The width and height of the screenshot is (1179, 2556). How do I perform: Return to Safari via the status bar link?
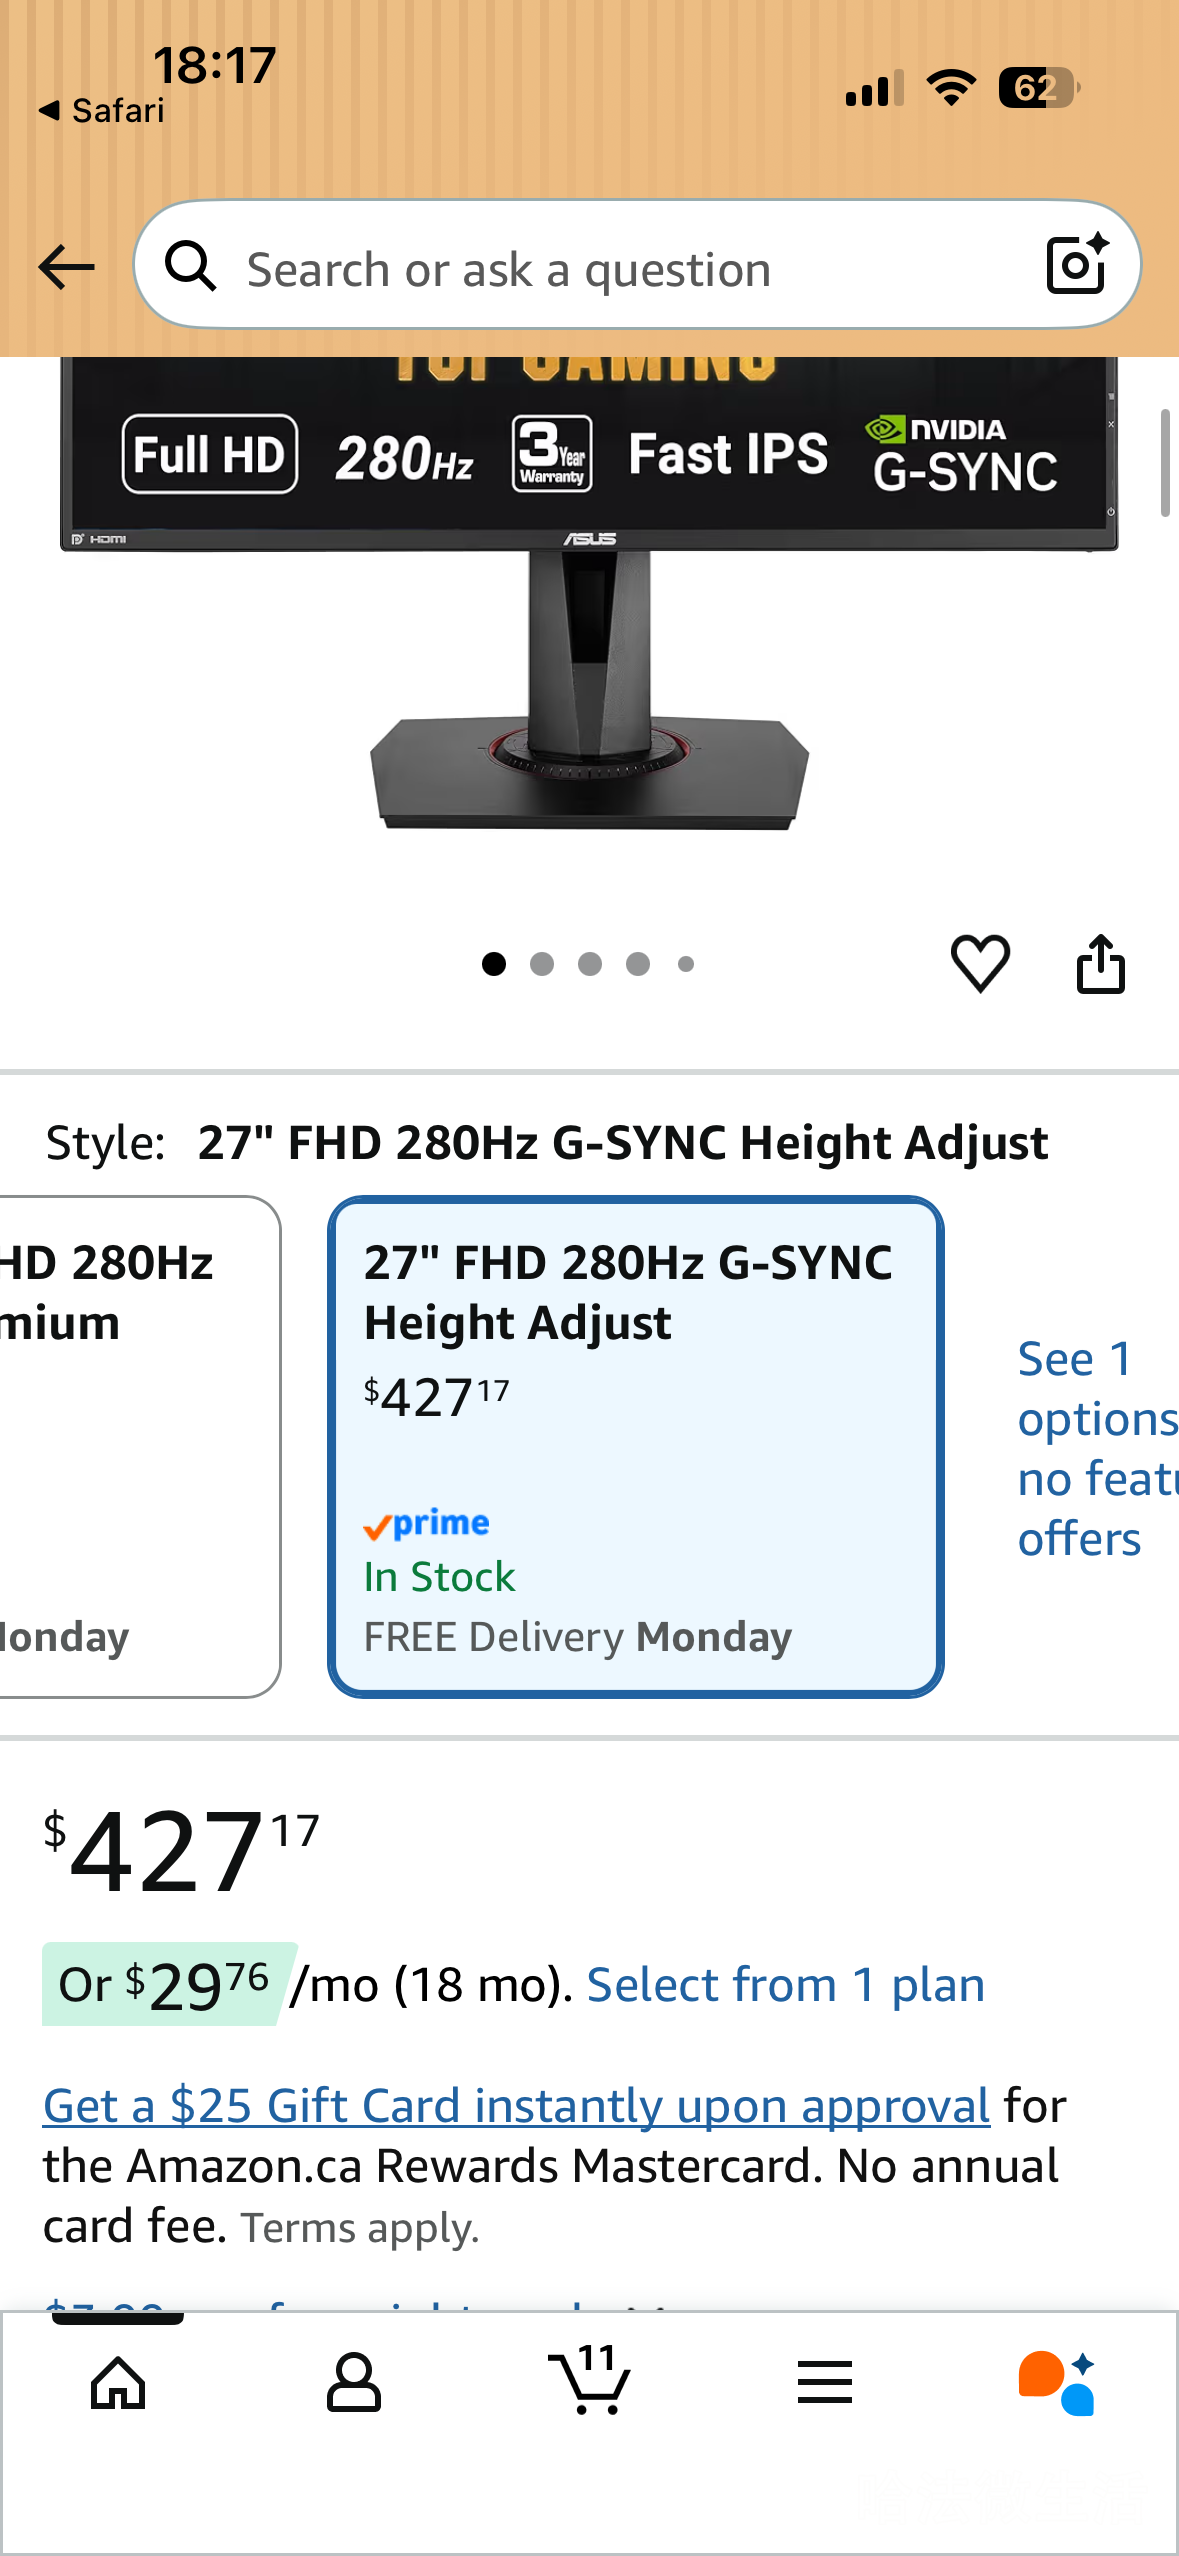[102, 110]
